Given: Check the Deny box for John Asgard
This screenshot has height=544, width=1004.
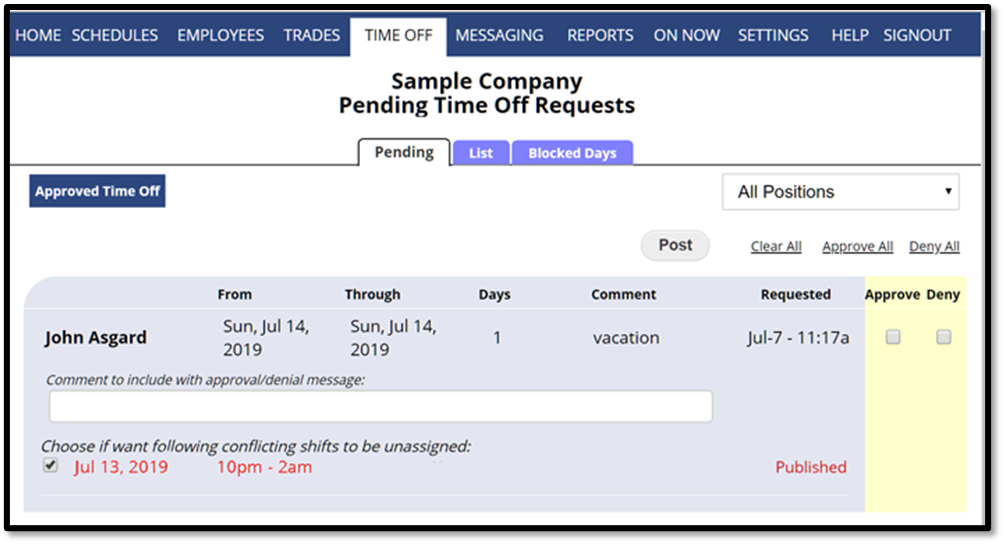Looking at the screenshot, I should click(x=943, y=338).
